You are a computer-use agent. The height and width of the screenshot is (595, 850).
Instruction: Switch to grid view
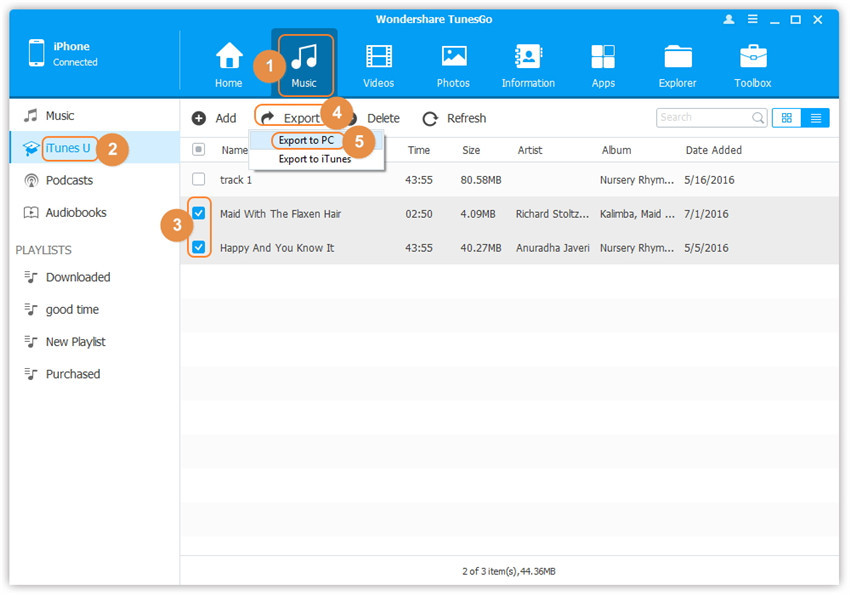[787, 118]
